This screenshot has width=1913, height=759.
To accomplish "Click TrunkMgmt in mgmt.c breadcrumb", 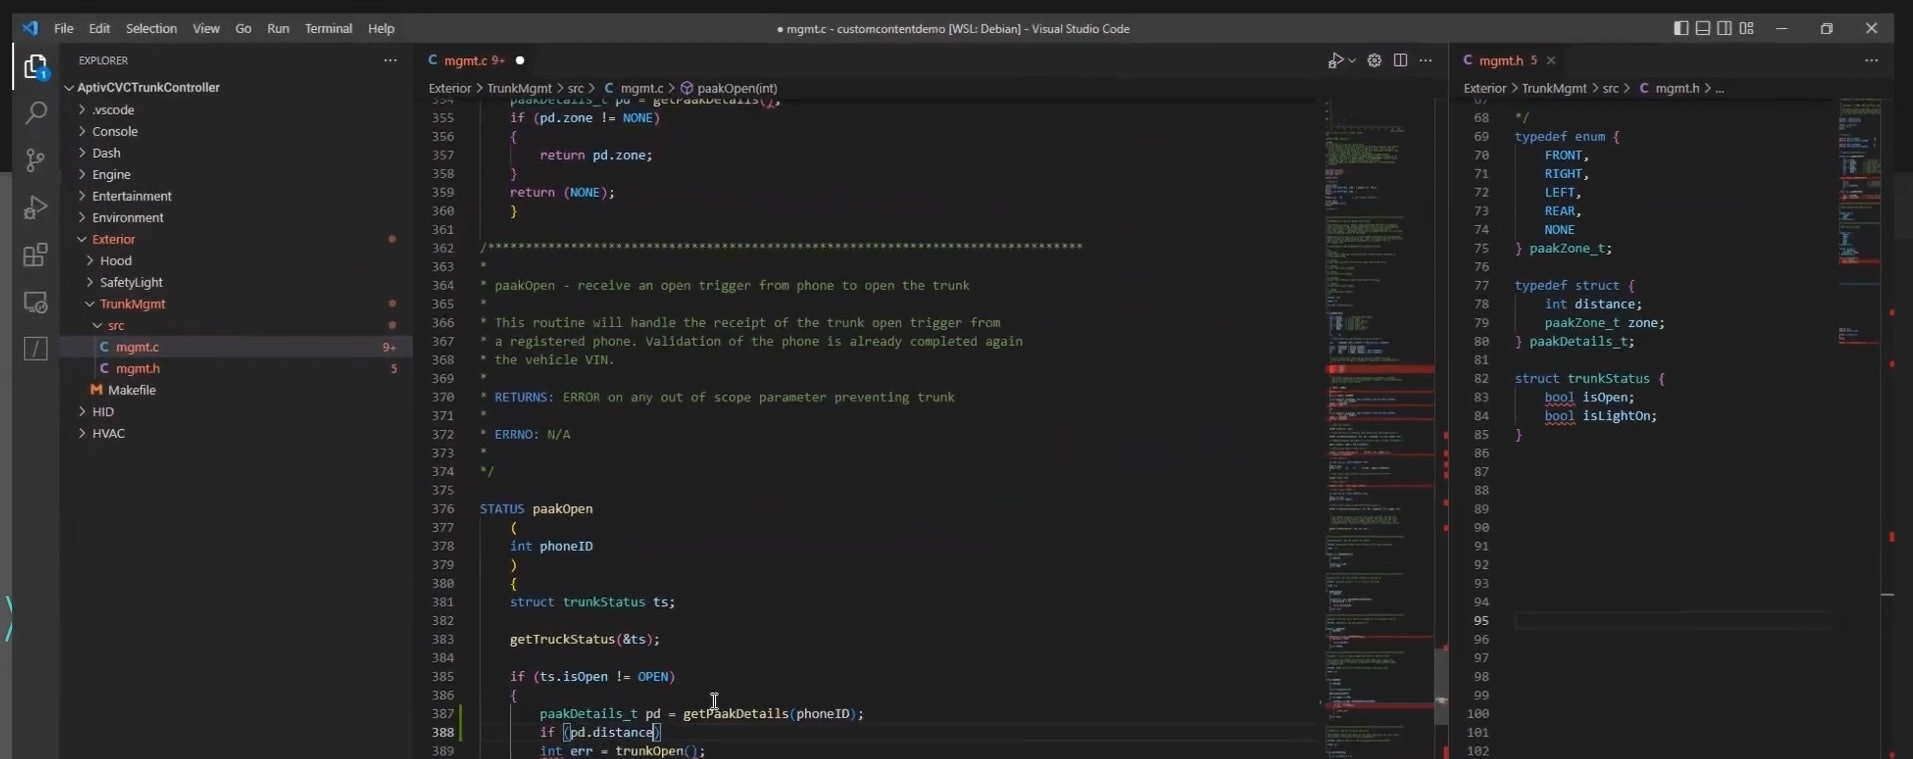I will (519, 89).
